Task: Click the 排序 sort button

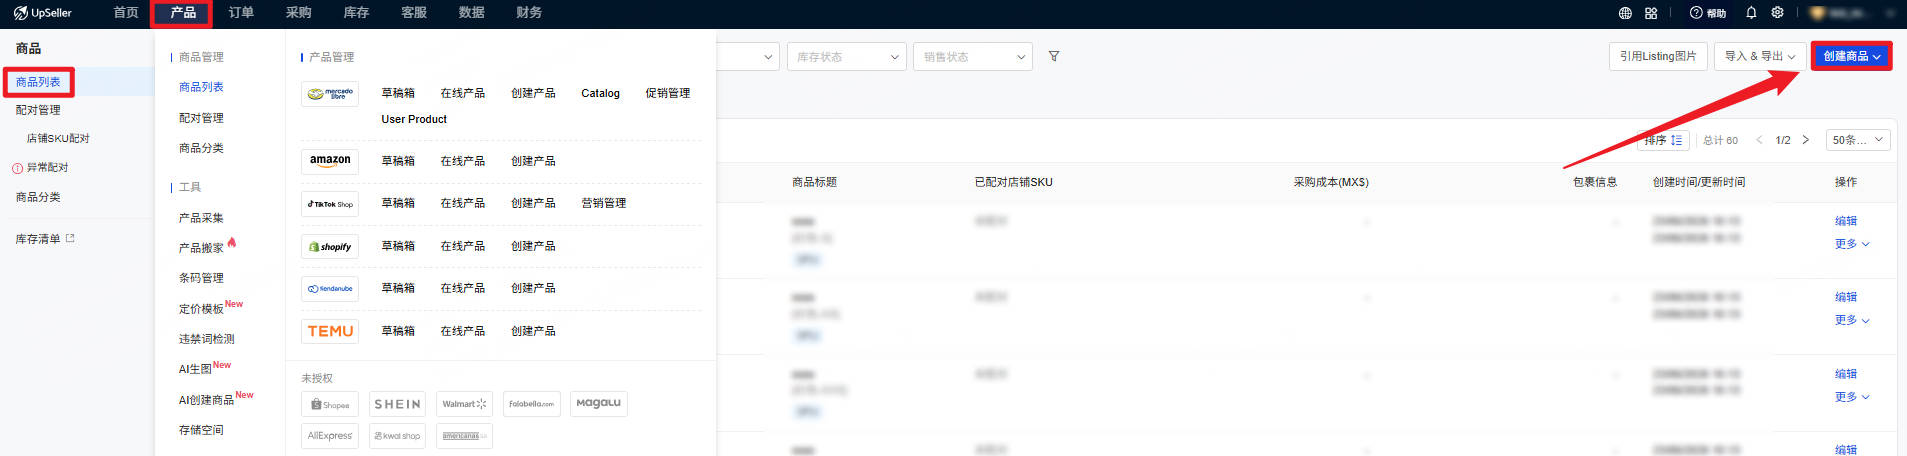Action: point(1663,140)
